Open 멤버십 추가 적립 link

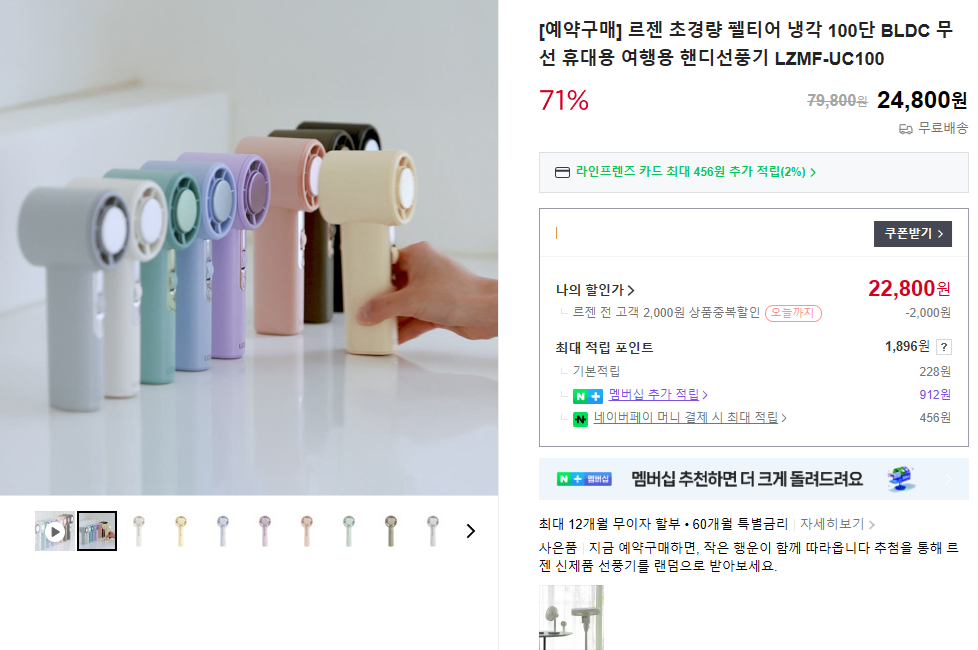click(x=657, y=394)
